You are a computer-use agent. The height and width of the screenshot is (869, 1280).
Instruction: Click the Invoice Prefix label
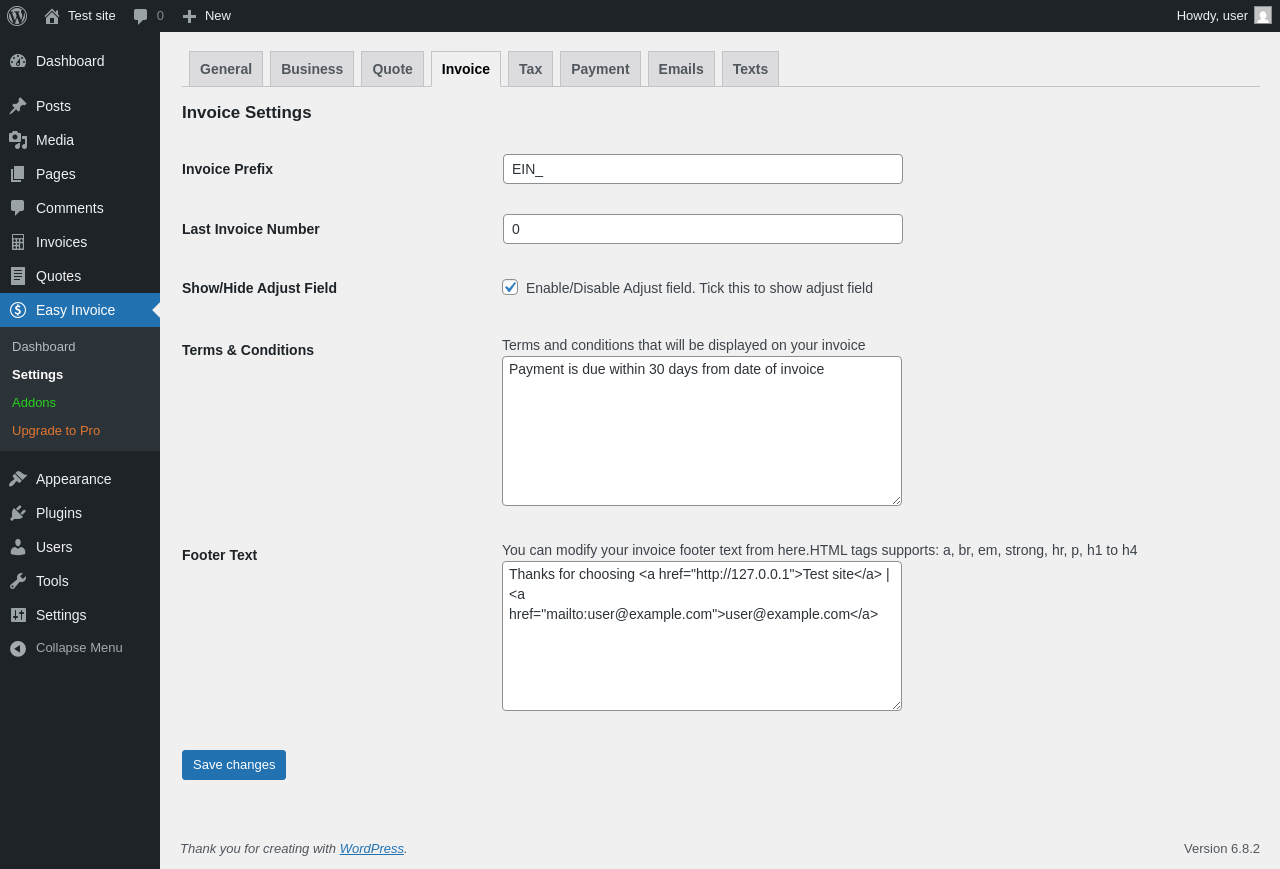(x=227, y=169)
